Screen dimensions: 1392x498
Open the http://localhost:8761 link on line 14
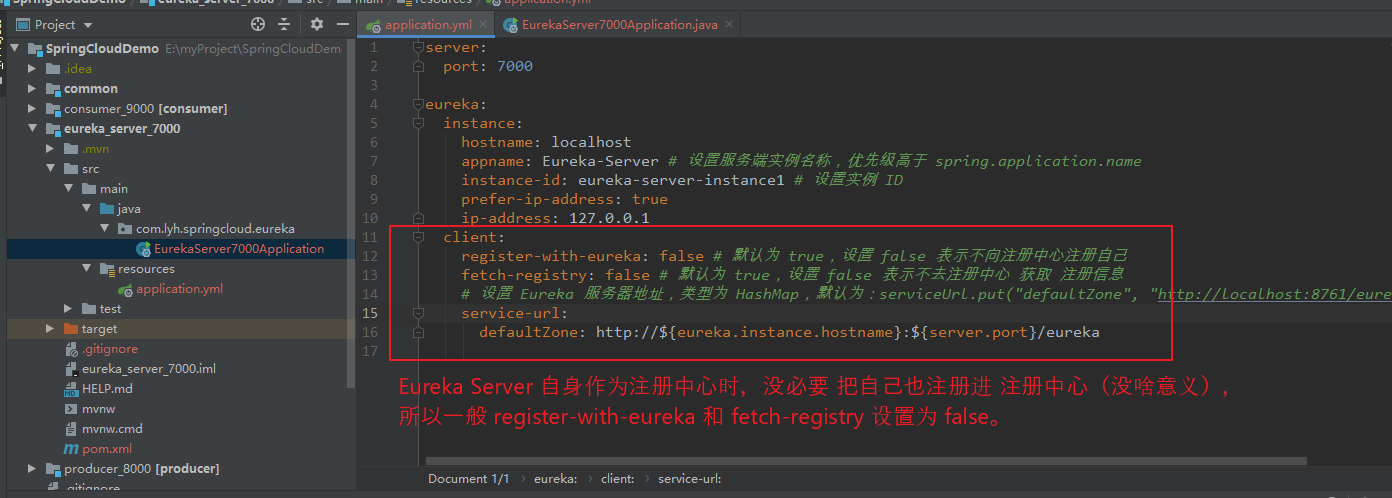[x=1275, y=294]
